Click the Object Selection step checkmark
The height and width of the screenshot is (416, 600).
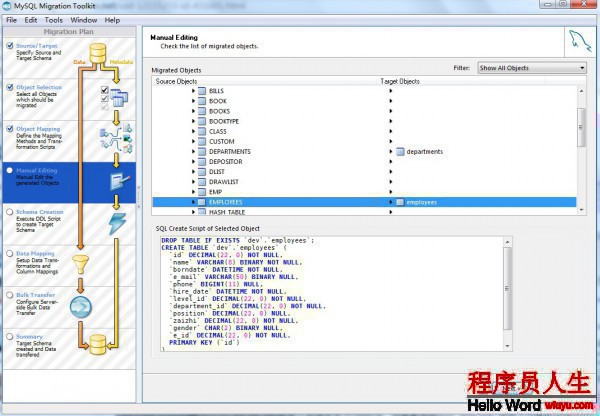click(x=10, y=87)
